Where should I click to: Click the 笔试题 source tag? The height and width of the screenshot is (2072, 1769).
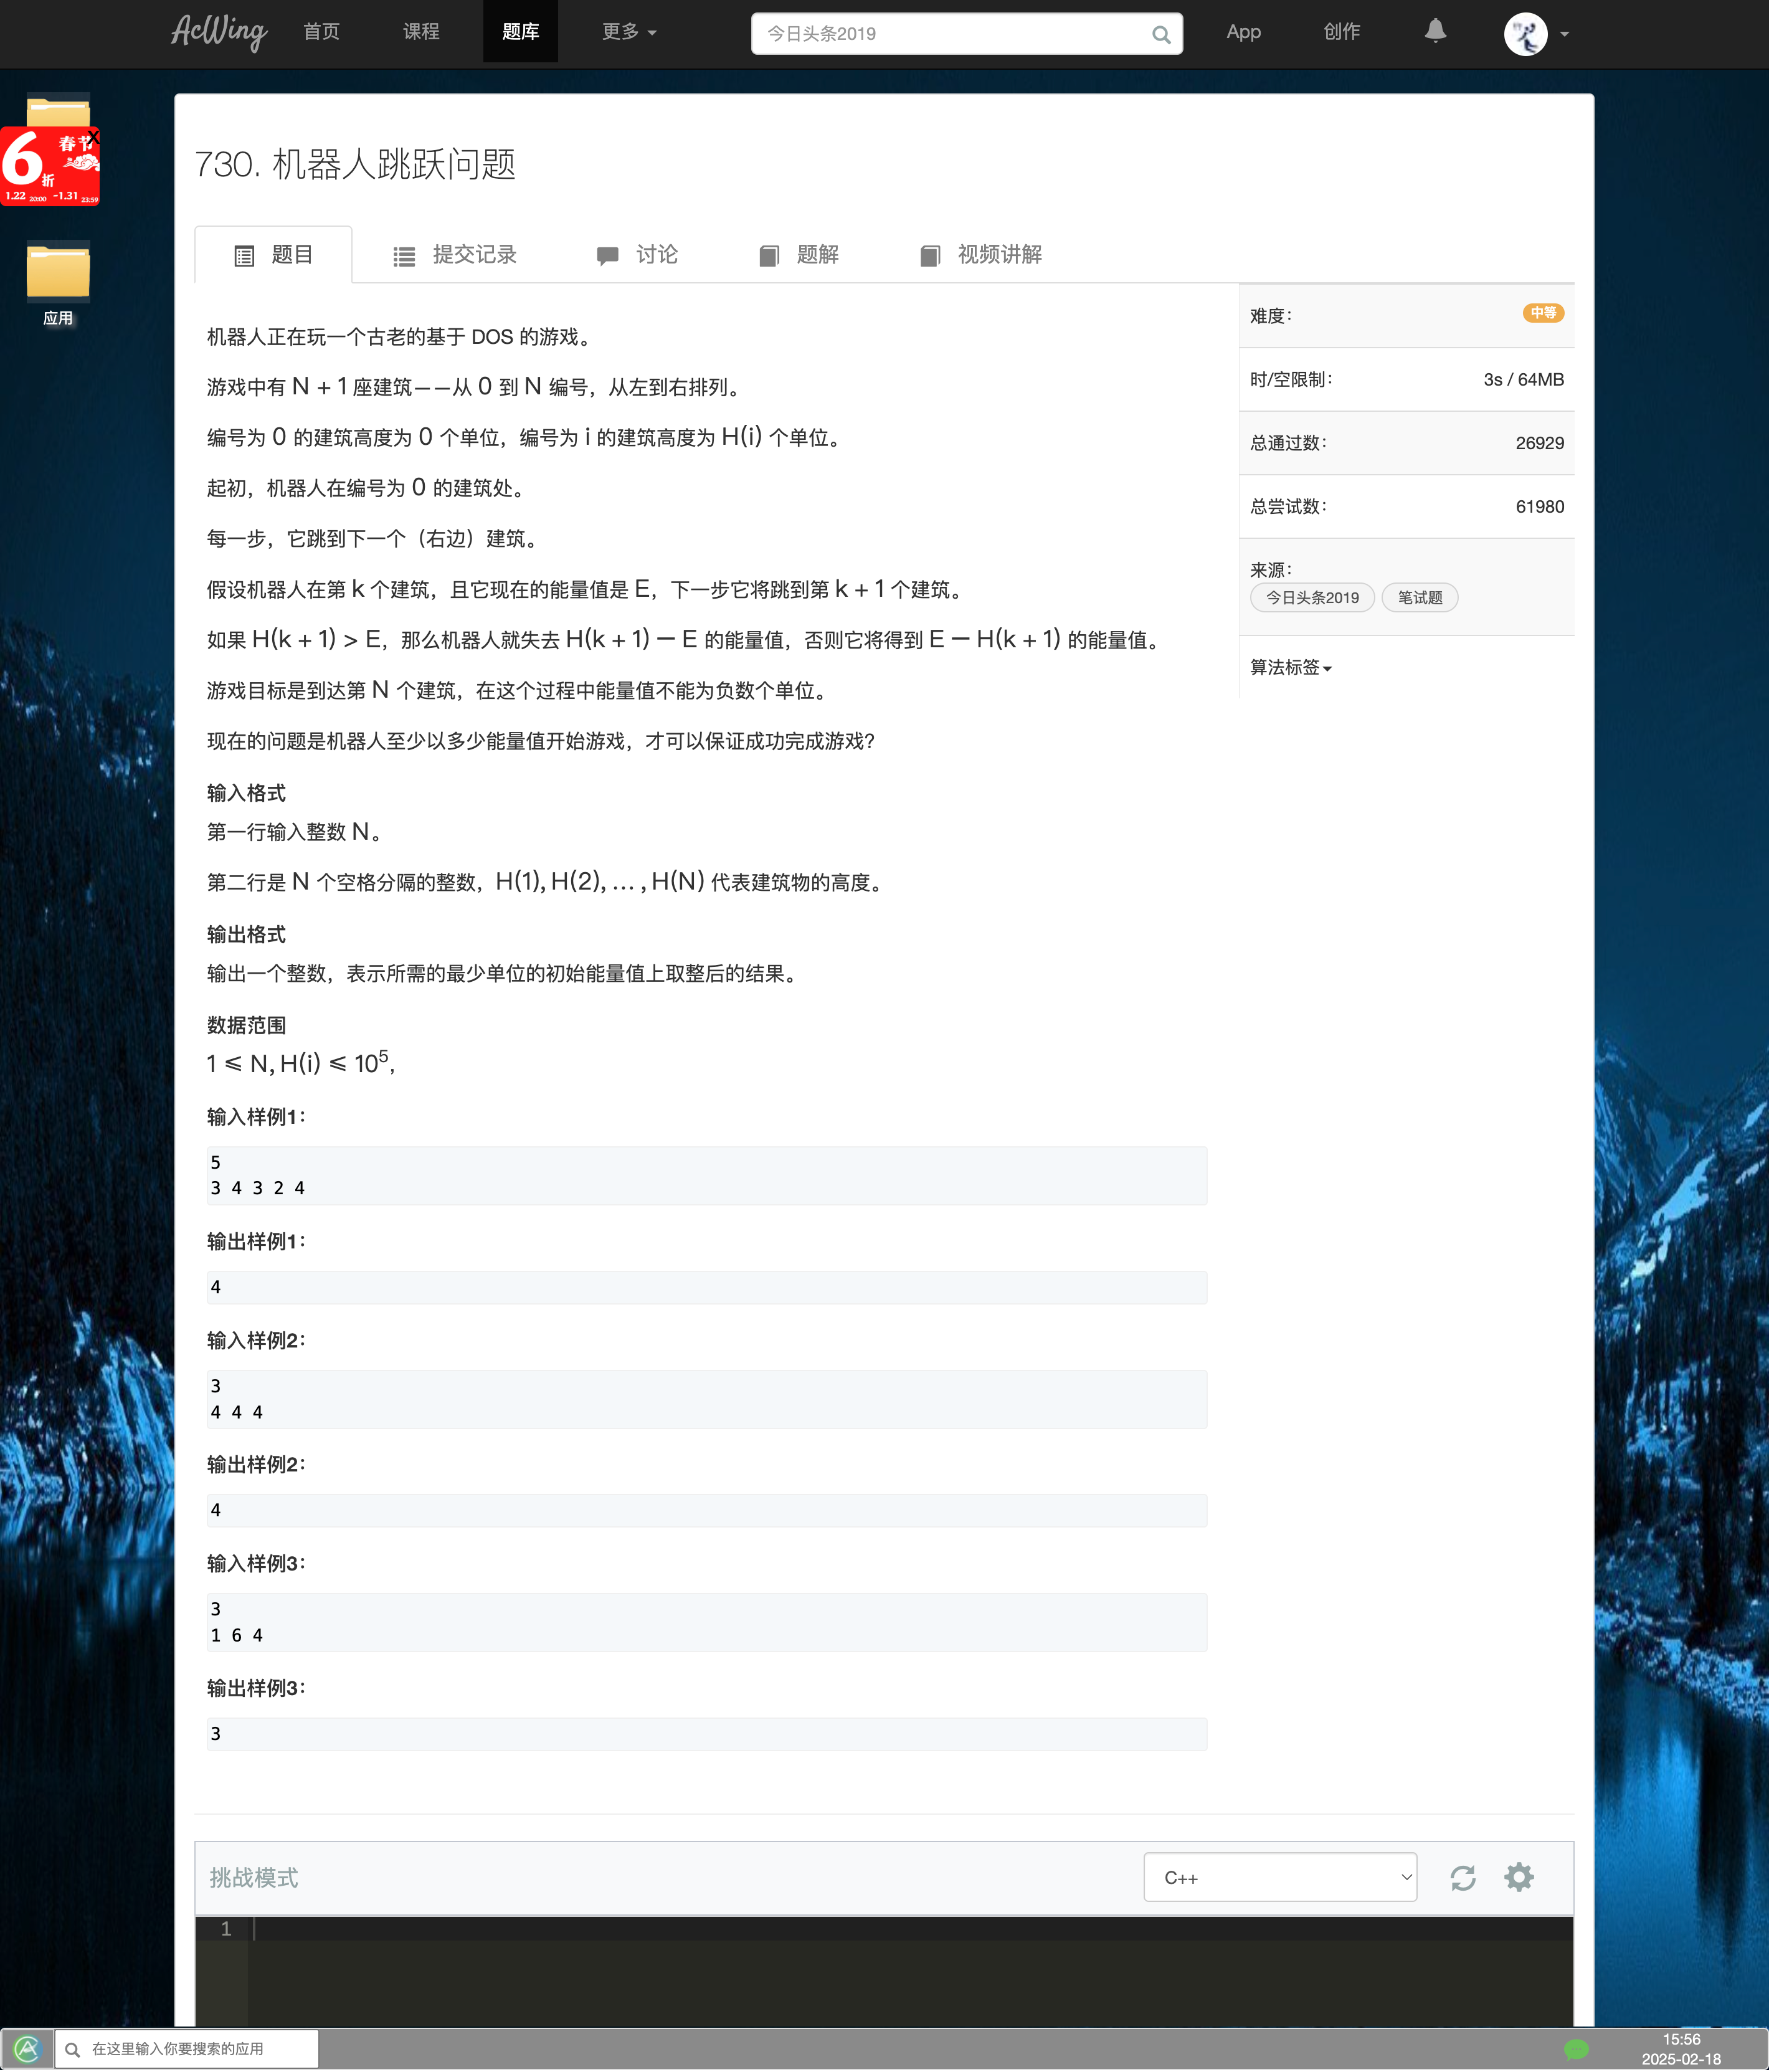1419,598
